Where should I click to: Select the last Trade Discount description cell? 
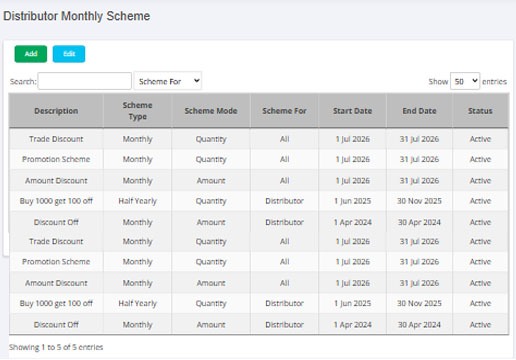56,241
